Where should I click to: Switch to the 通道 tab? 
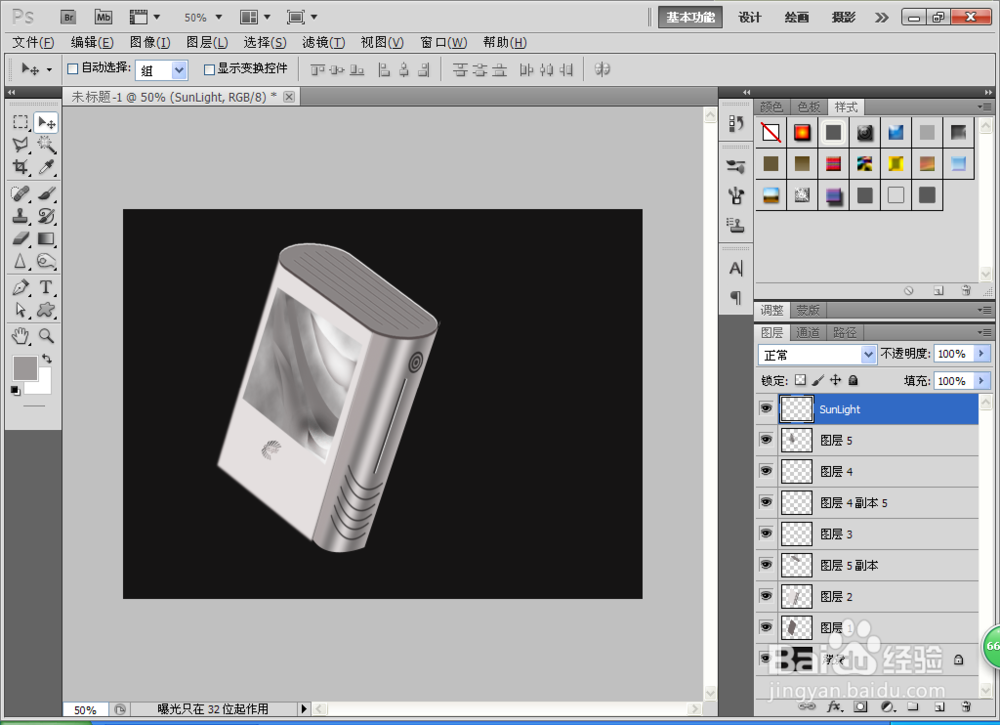point(808,332)
